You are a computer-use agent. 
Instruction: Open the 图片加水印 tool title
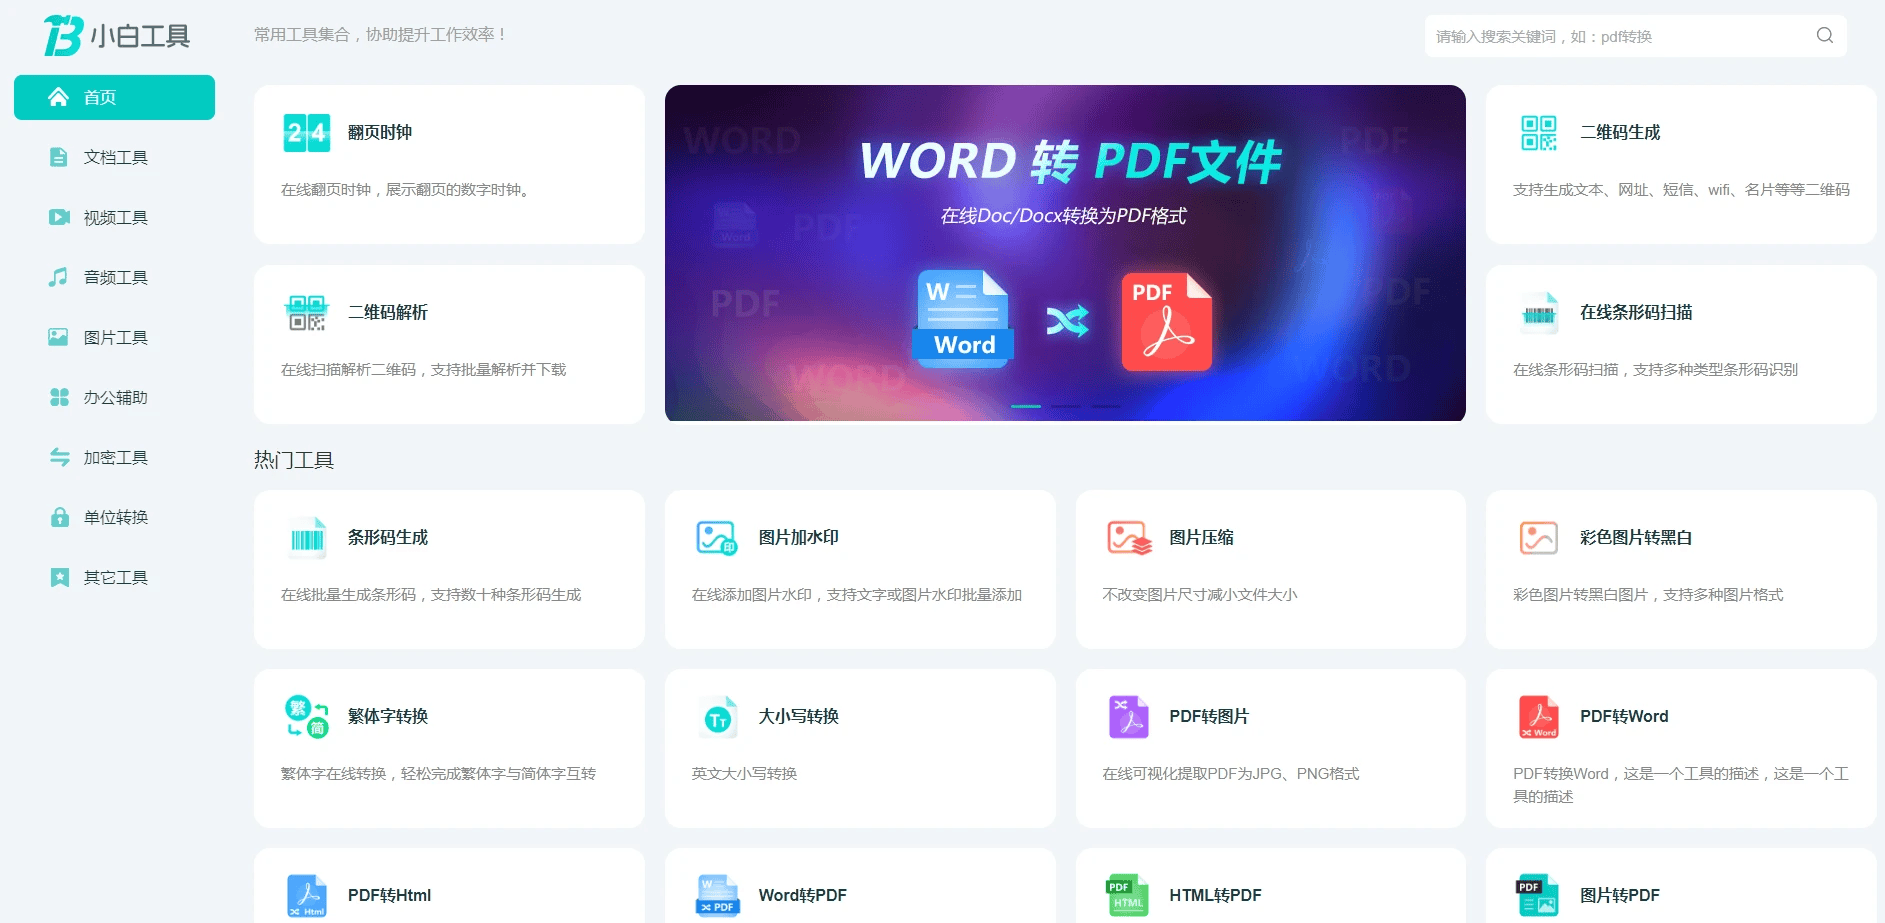[799, 537]
